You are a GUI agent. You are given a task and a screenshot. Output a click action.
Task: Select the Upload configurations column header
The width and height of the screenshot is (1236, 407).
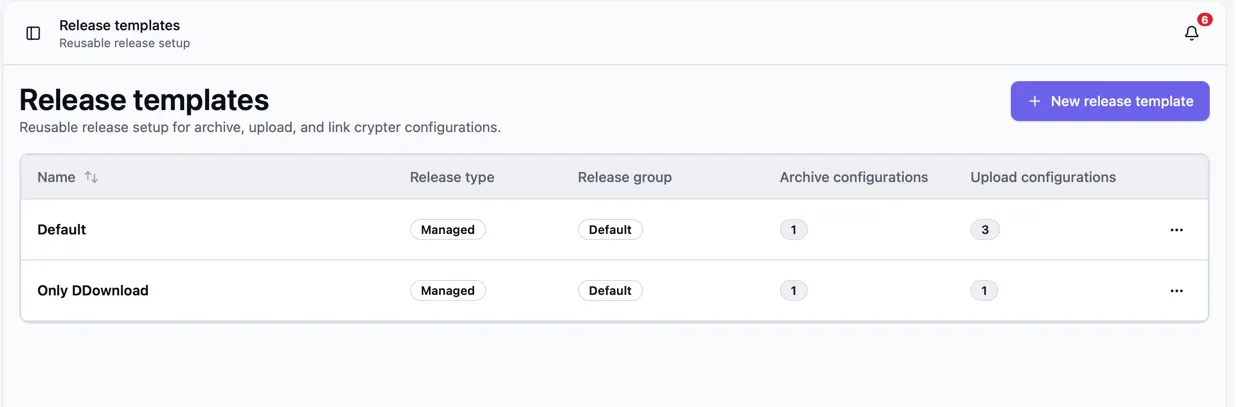[1043, 177]
